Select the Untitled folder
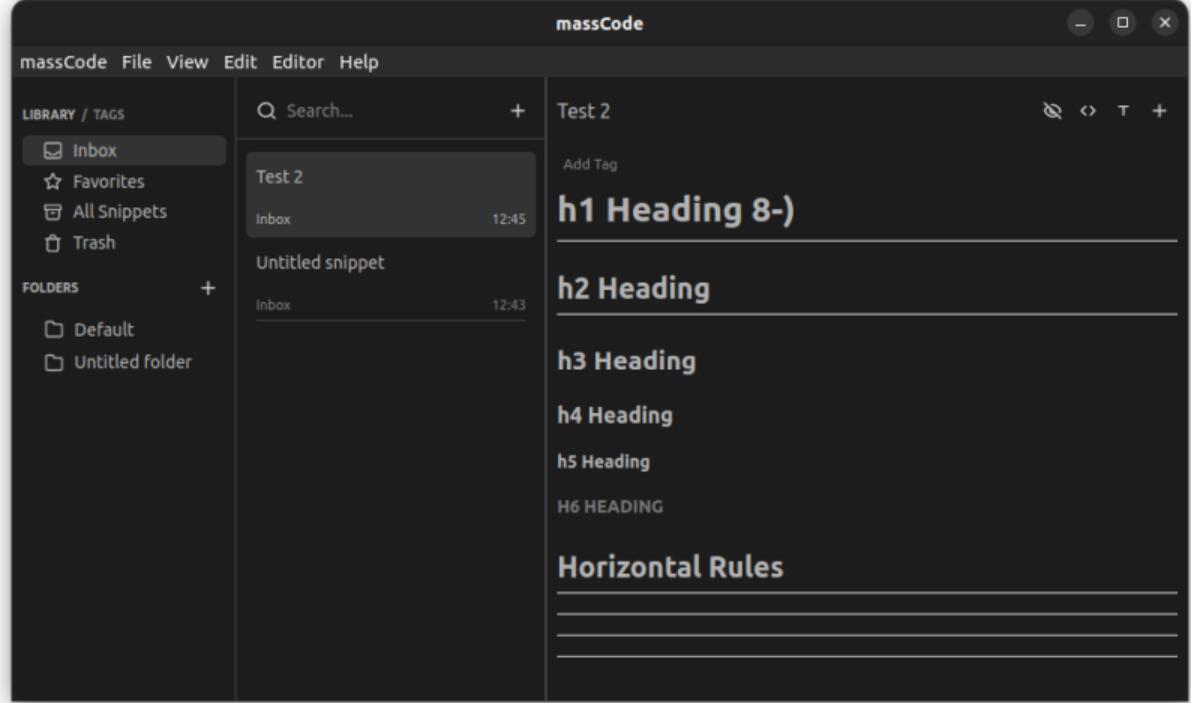Screen dimensions: 1191x703 [x=131, y=362]
